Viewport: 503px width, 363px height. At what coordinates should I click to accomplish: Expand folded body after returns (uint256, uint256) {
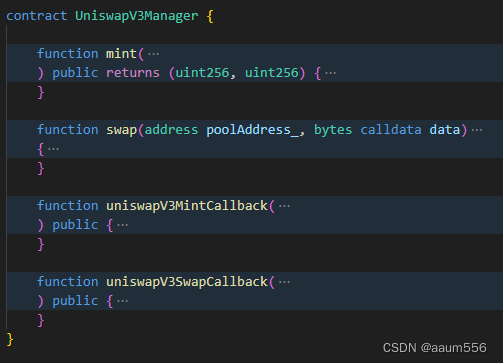(330, 73)
